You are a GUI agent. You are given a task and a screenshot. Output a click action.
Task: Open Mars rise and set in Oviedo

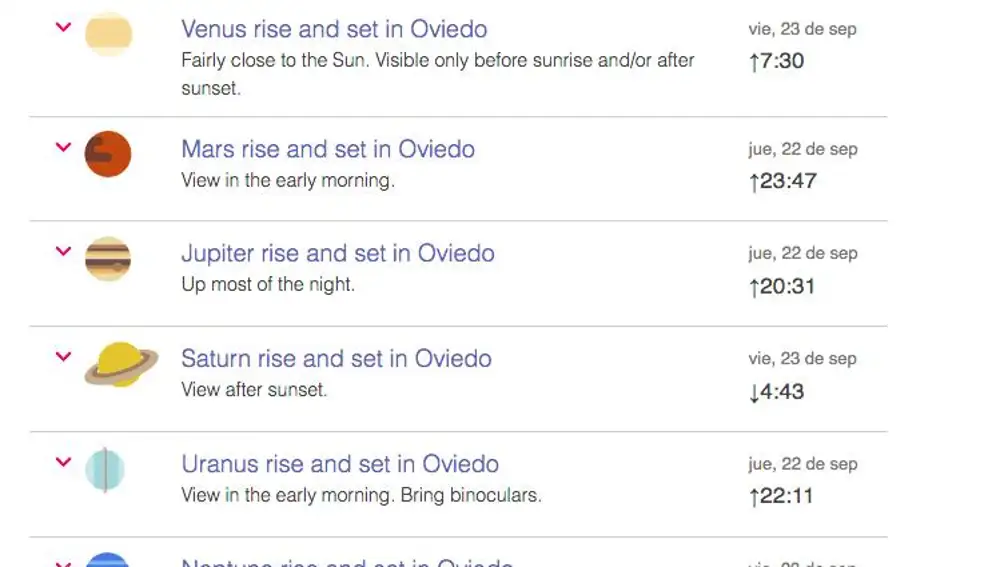click(x=328, y=149)
